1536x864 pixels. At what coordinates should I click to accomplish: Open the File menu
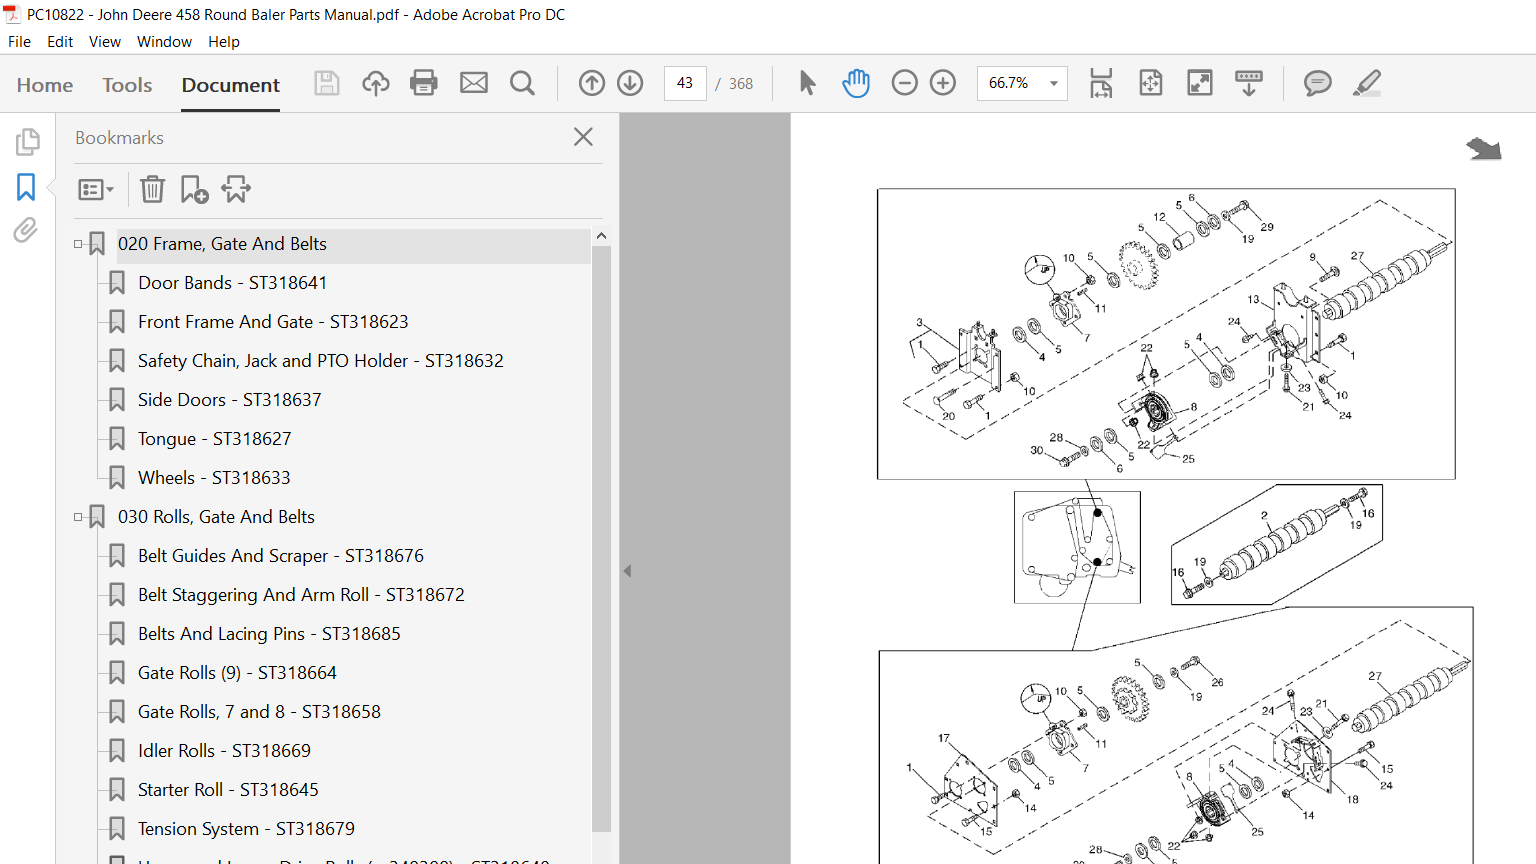19,42
